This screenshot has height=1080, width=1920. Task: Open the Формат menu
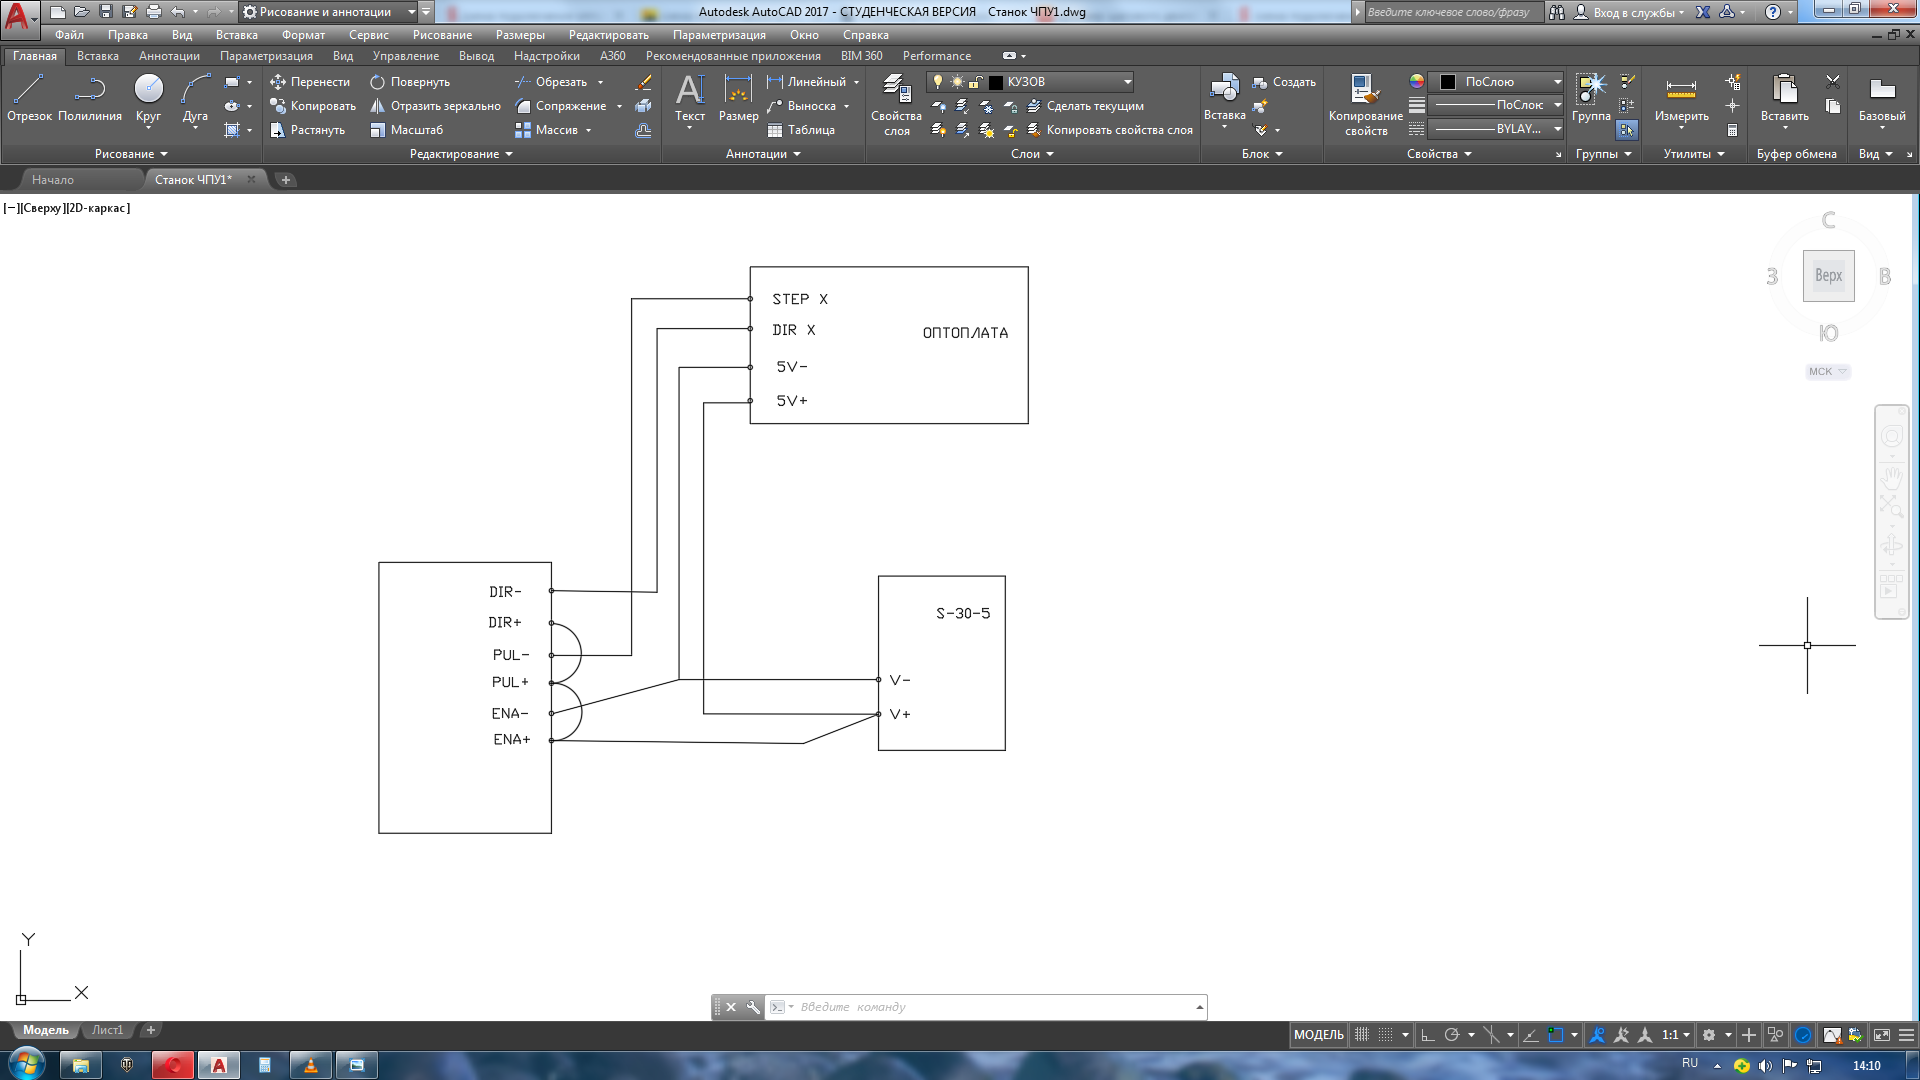tap(303, 35)
